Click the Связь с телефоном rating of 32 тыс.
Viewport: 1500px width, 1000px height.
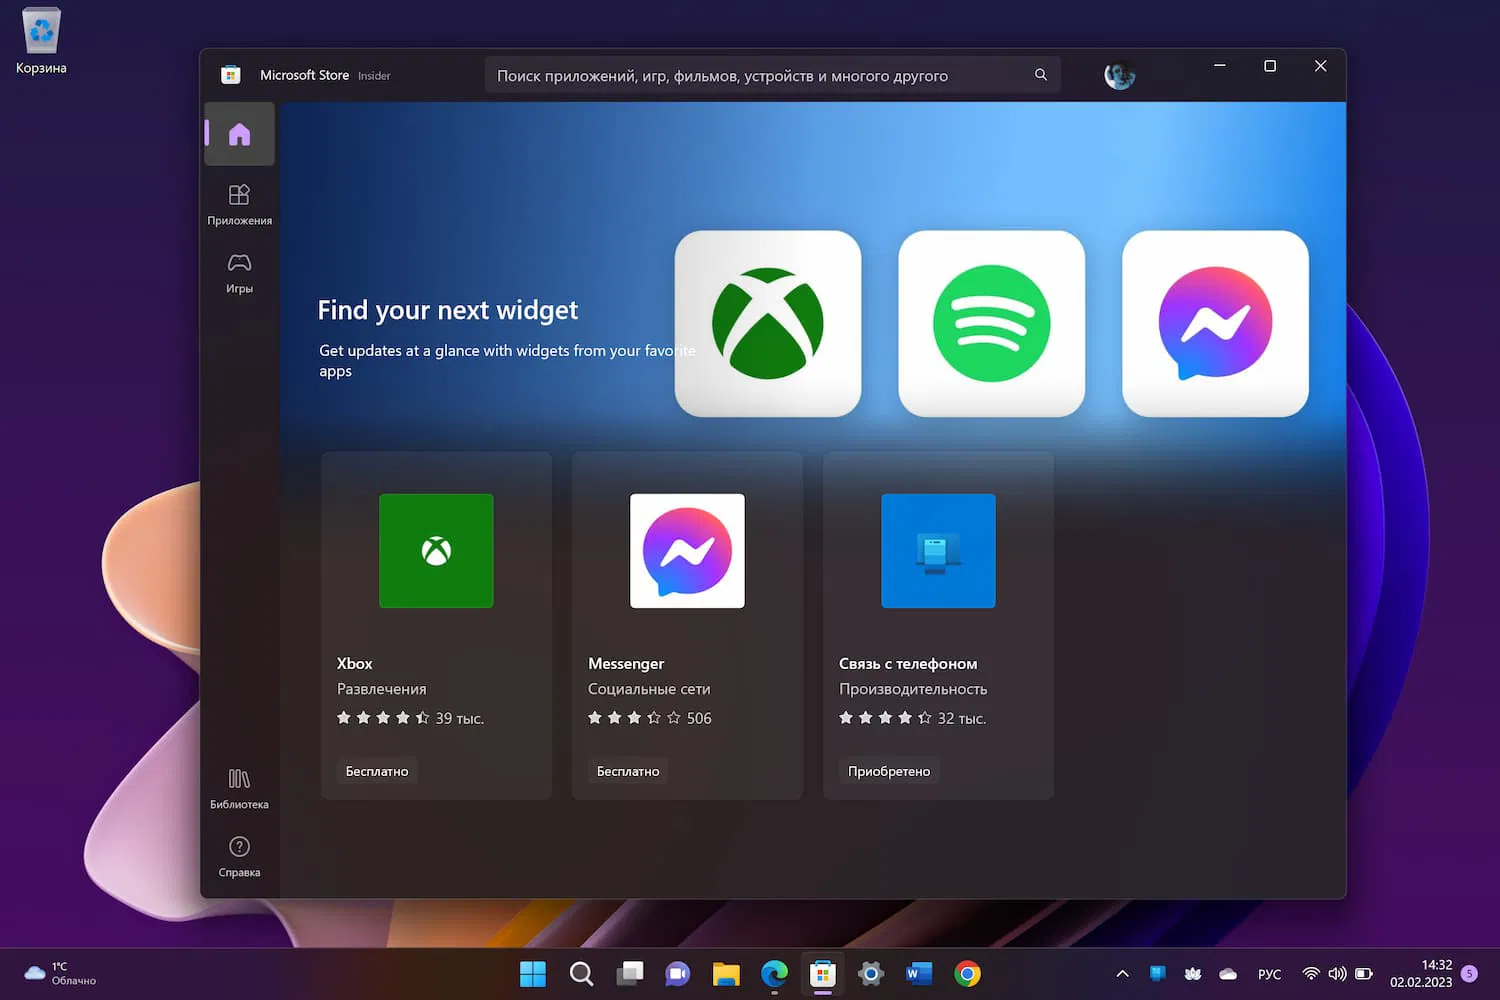(x=912, y=718)
